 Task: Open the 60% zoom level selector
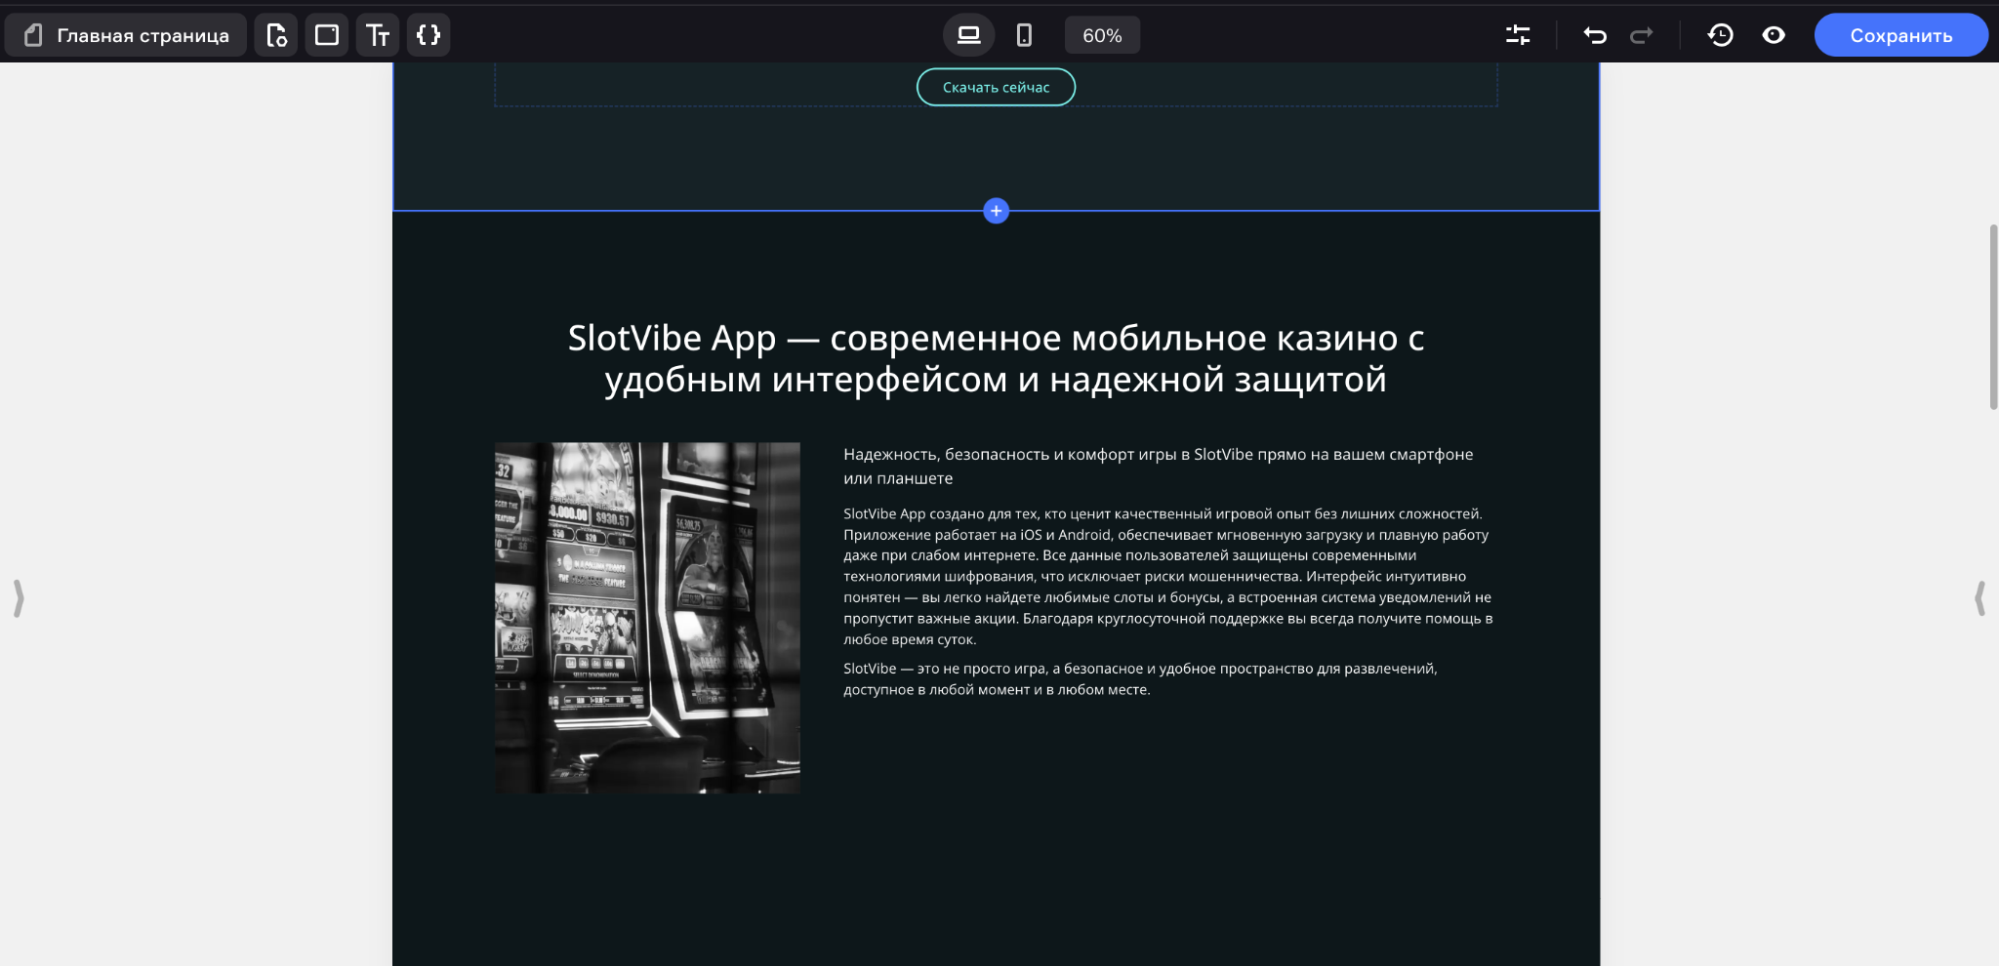click(1102, 35)
